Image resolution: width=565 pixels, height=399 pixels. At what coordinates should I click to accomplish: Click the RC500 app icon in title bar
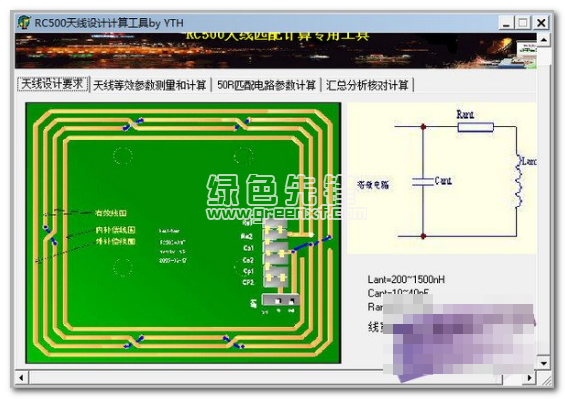click(x=24, y=23)
